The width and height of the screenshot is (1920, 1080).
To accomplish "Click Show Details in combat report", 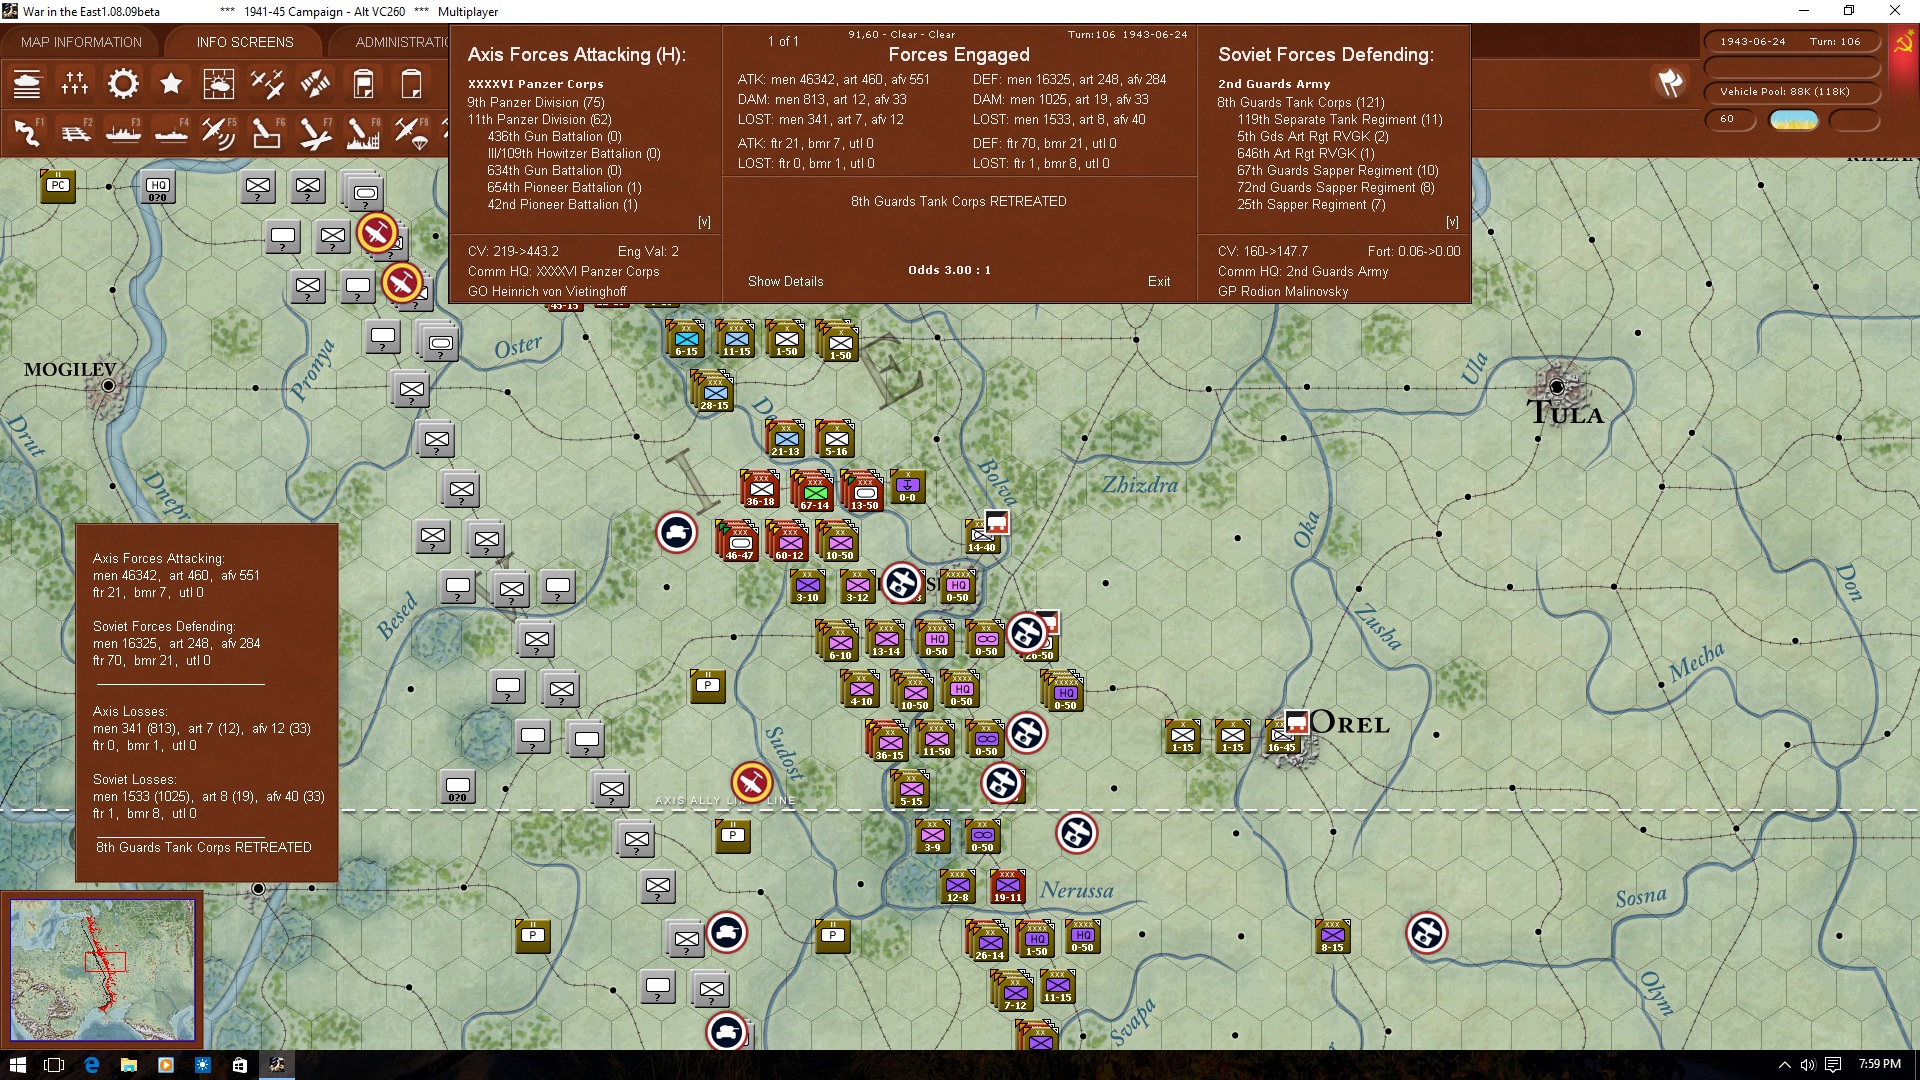I will click(x=786, y=281).
